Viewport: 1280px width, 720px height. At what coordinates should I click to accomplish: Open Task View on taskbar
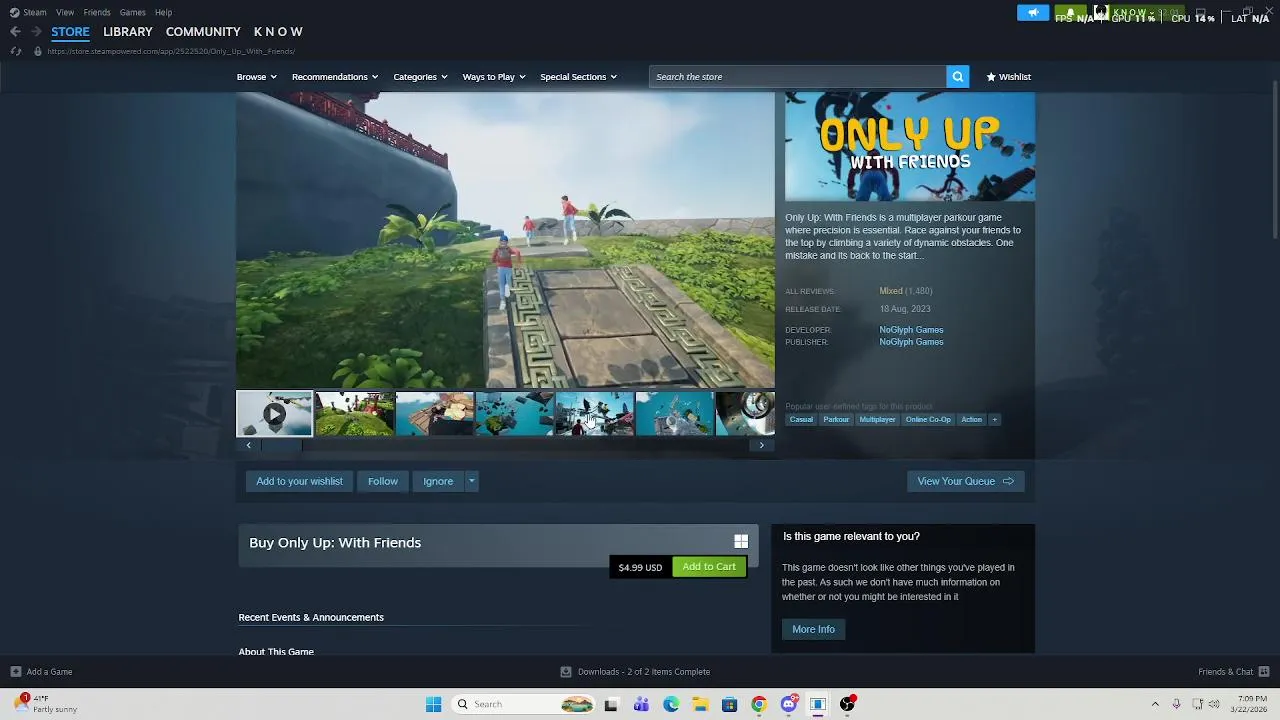click(611, 704)
